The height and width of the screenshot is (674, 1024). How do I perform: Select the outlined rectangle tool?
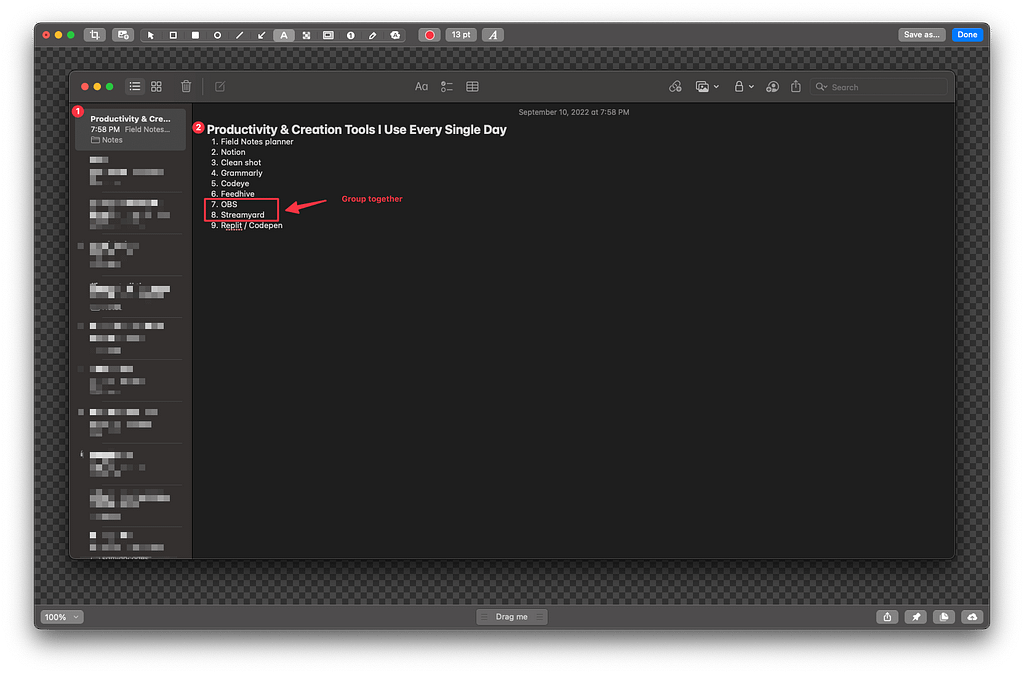click(173, 35)
